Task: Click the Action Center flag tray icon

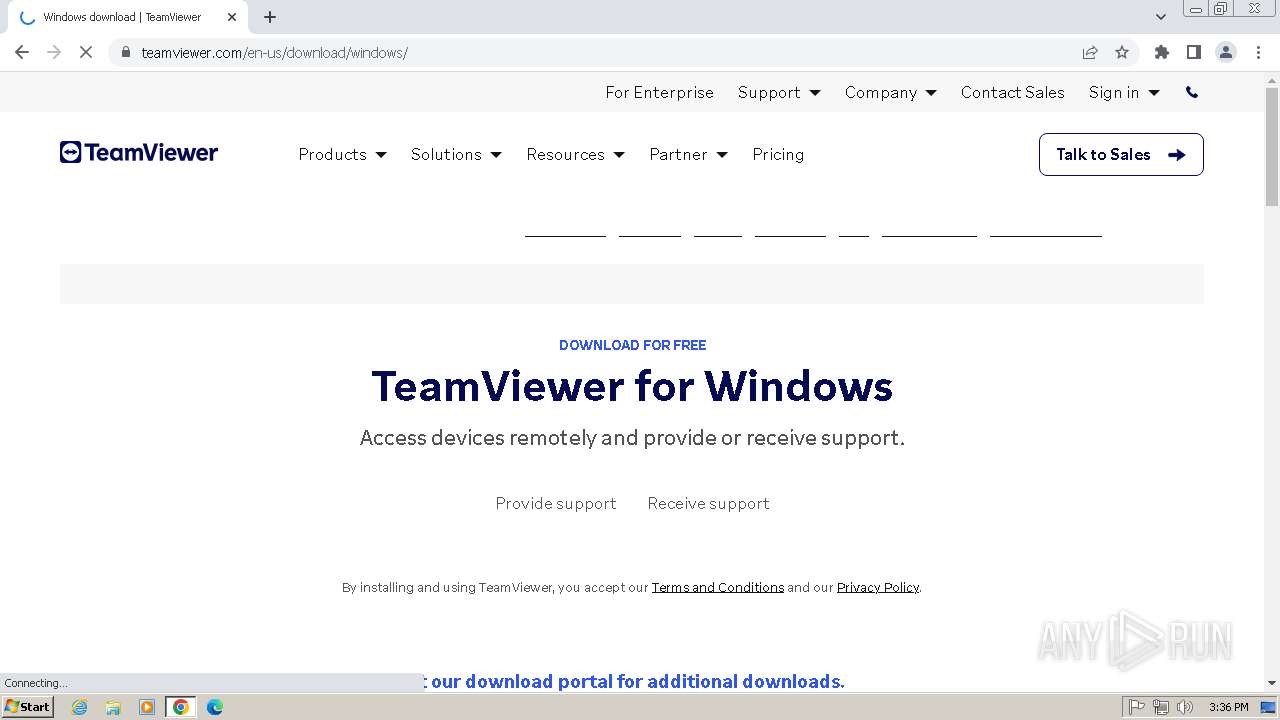Action: point(1137,707)
